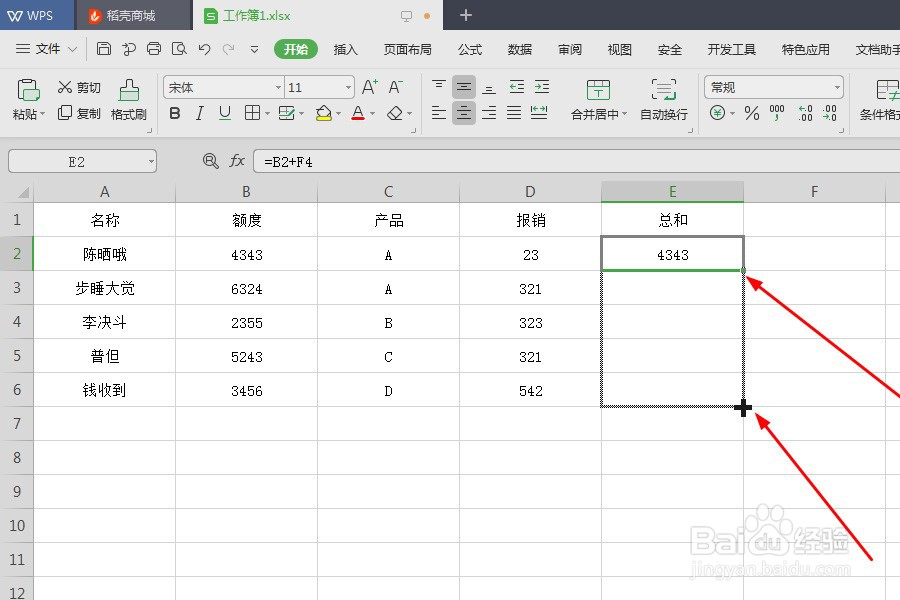Toggle center horizontal alignment
The image size is (900, 600).
point(464,113)
